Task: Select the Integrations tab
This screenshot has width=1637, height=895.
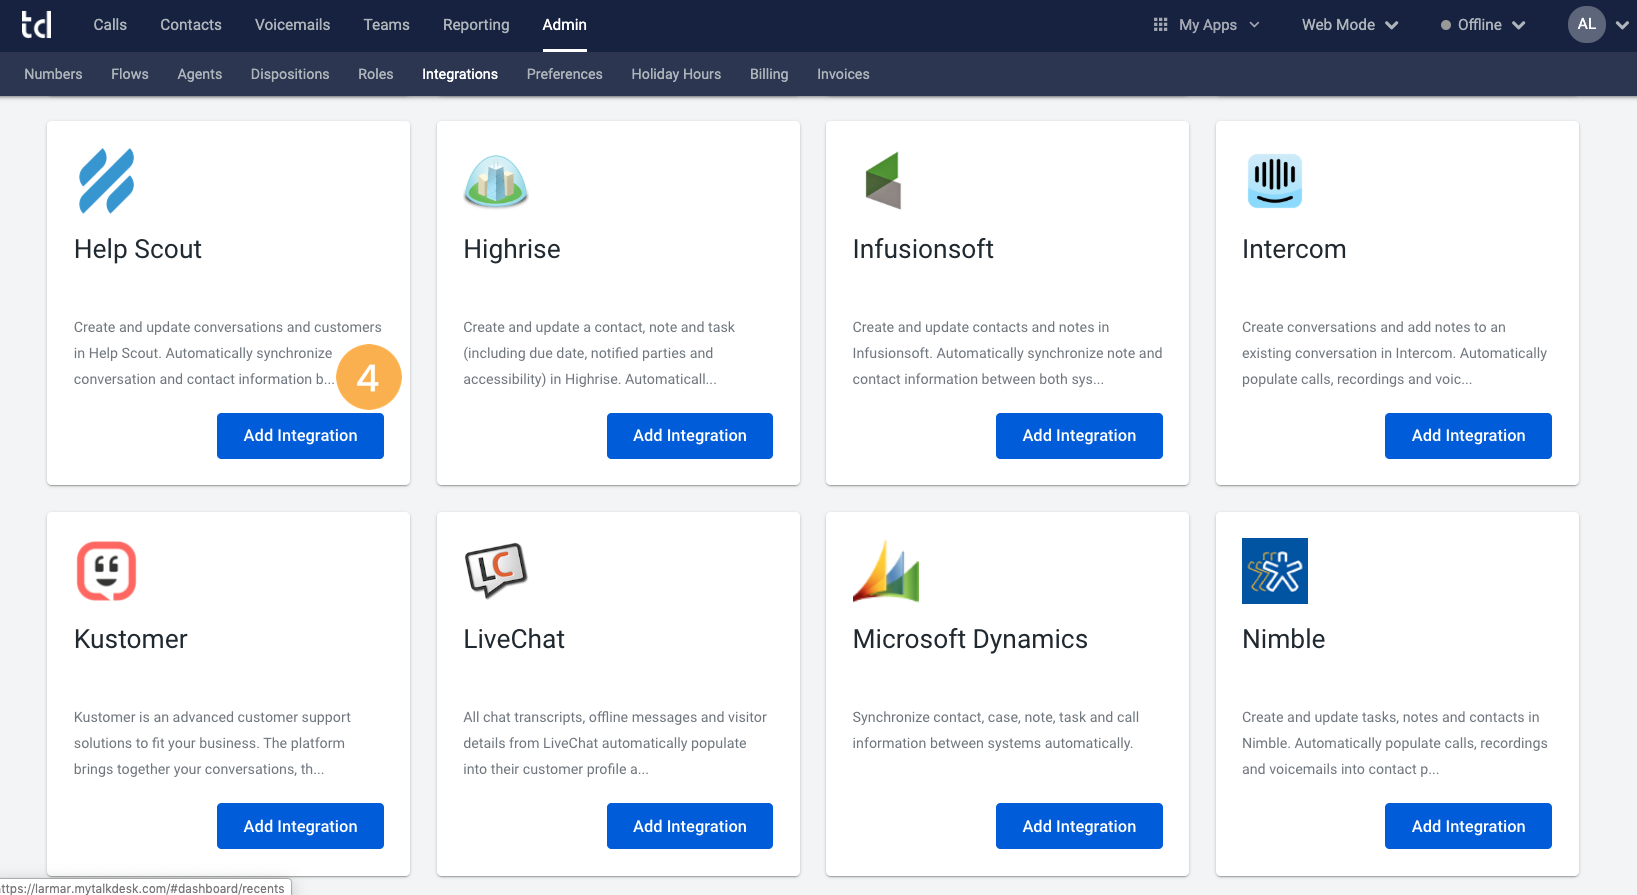Action: [460, 74]
